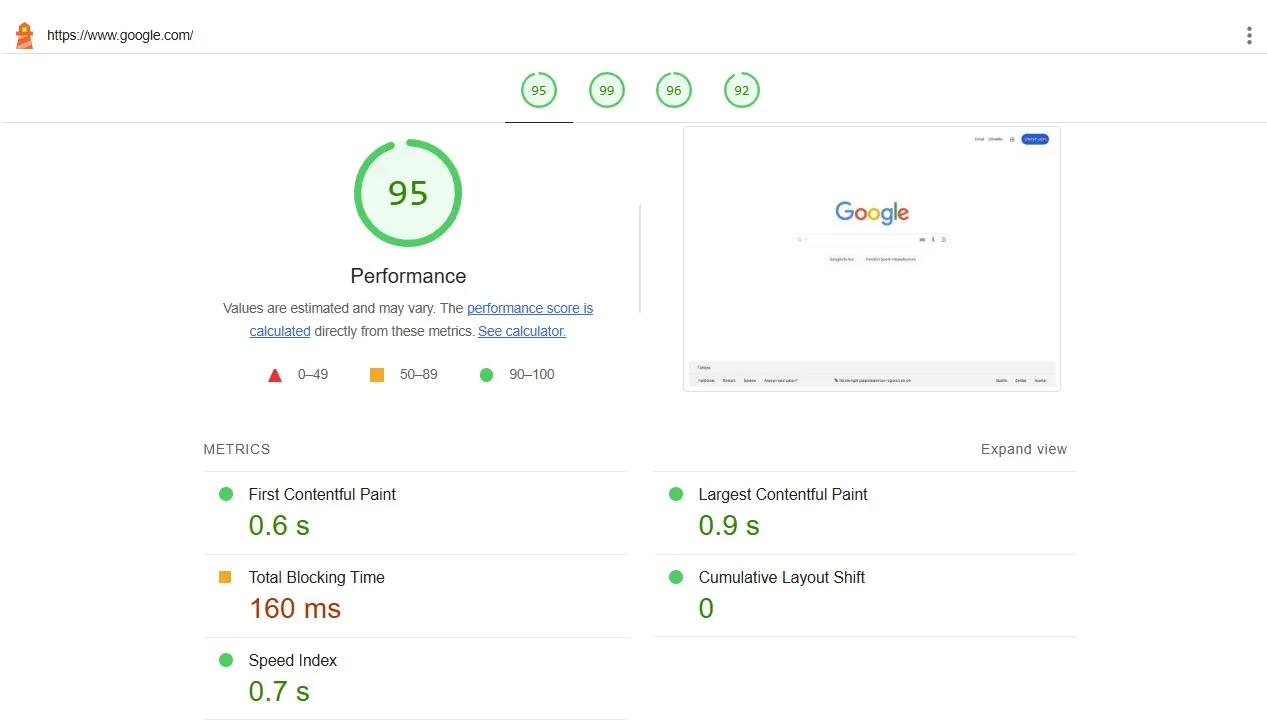The width and height of the screenshot is (1267, 726).
Task: Click the Cumulative Layout Shift value 0
Action: tap(706, 608)
